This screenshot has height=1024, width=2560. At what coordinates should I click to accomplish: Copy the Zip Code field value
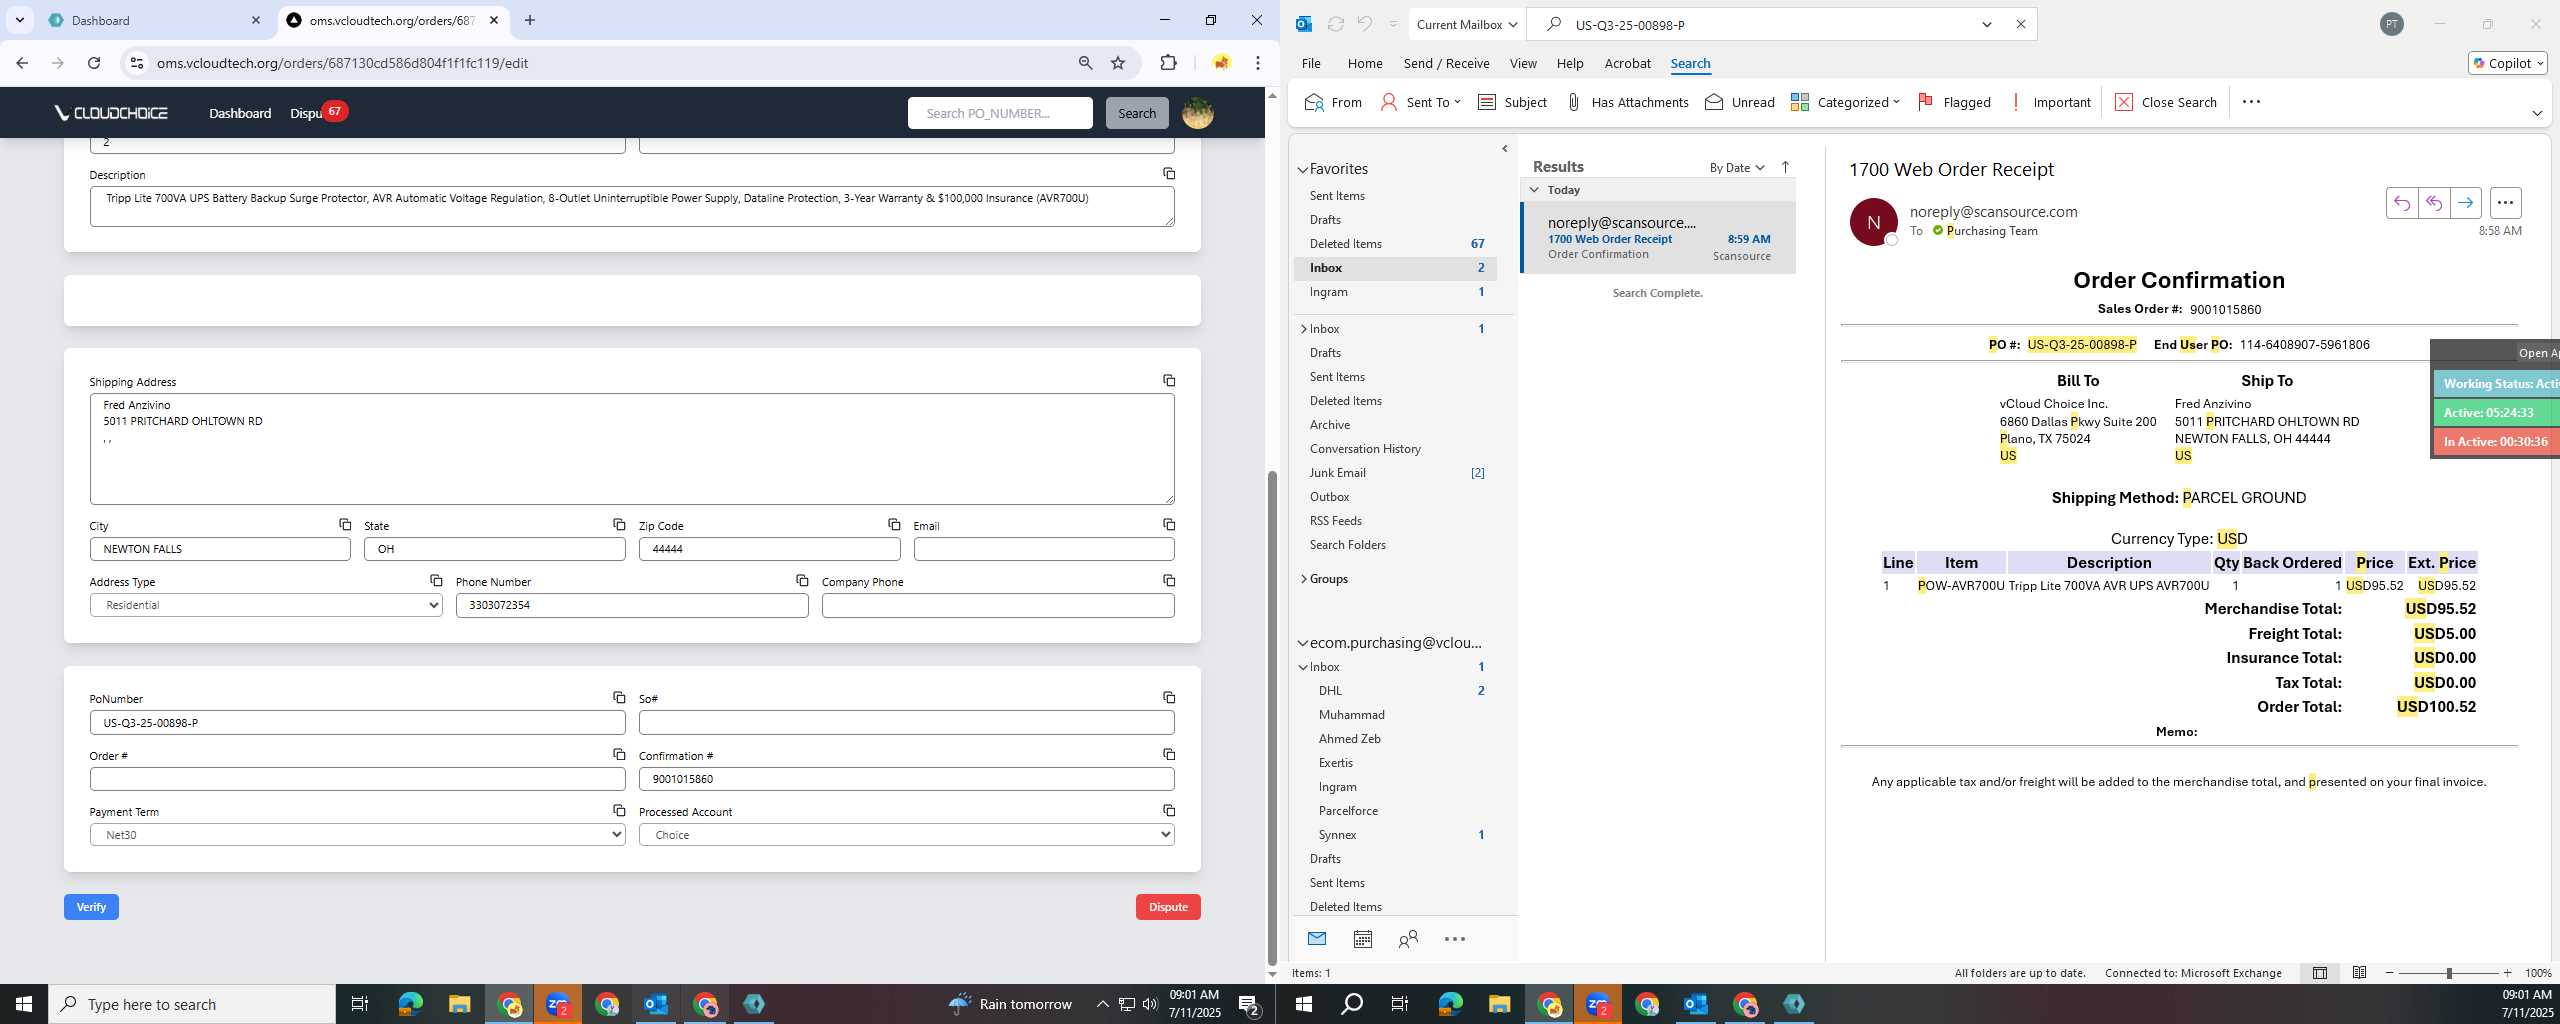tap(894, 525)
